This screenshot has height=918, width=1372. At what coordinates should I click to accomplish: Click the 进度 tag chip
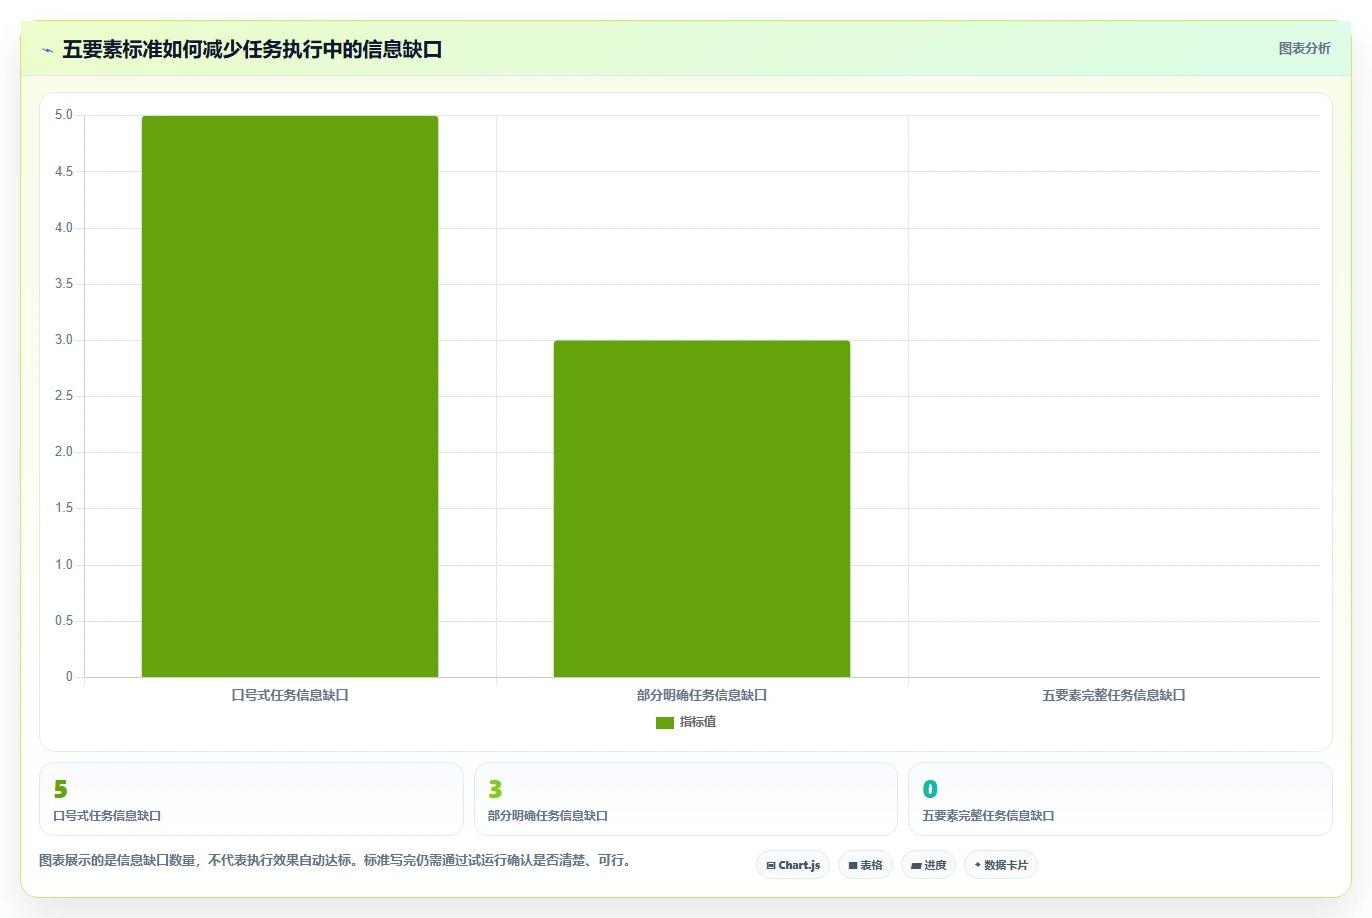click(x=929, y=865)
